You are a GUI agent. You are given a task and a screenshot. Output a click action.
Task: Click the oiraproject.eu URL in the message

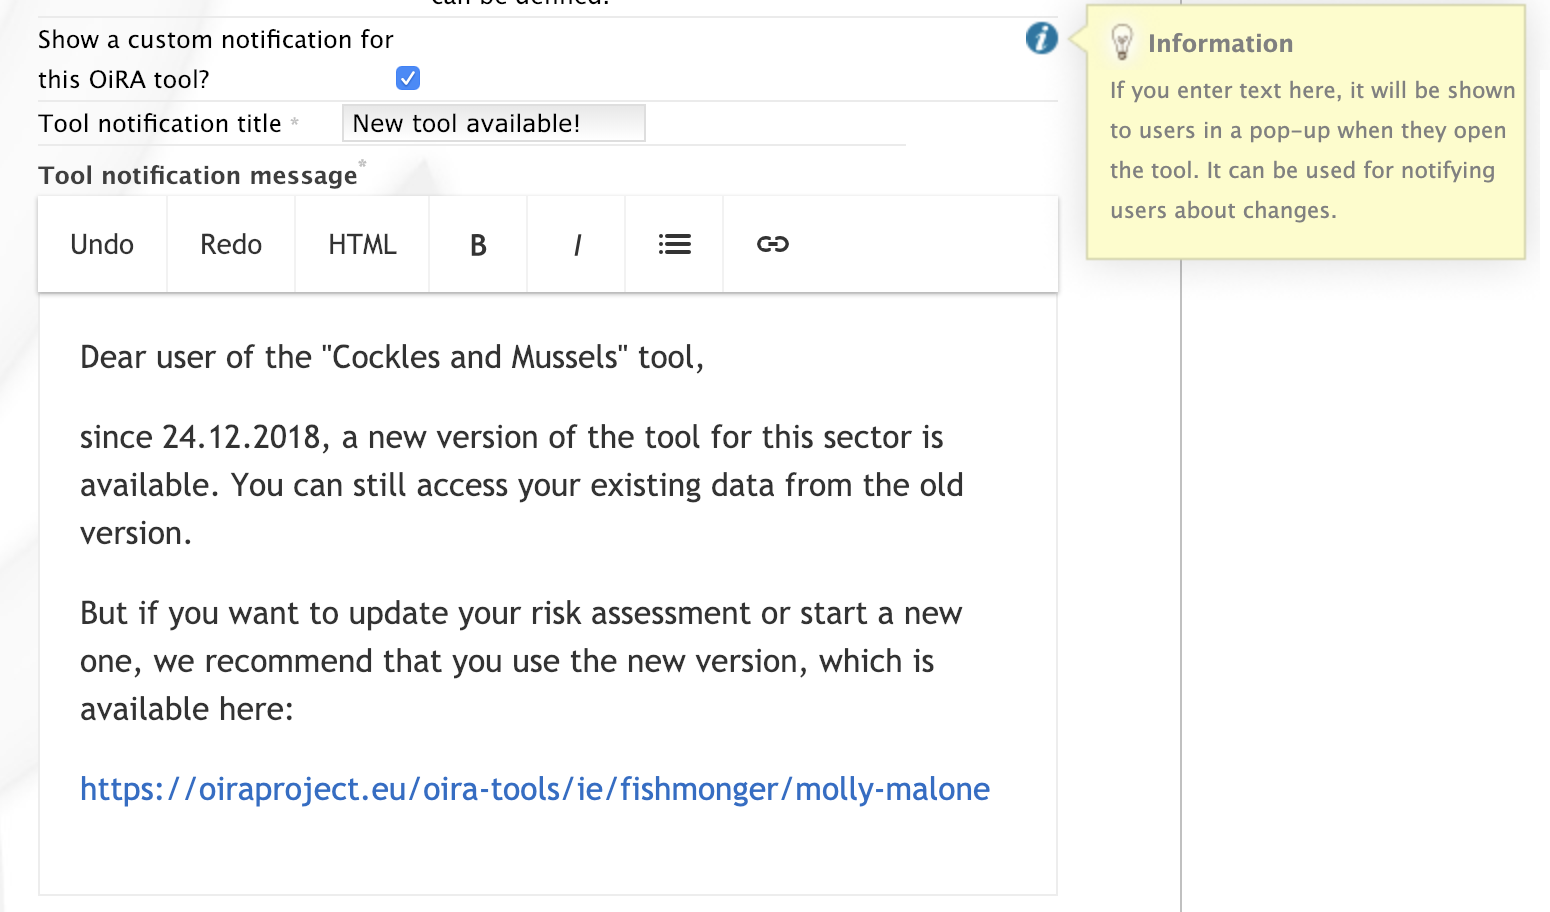(x=534, y=789)
